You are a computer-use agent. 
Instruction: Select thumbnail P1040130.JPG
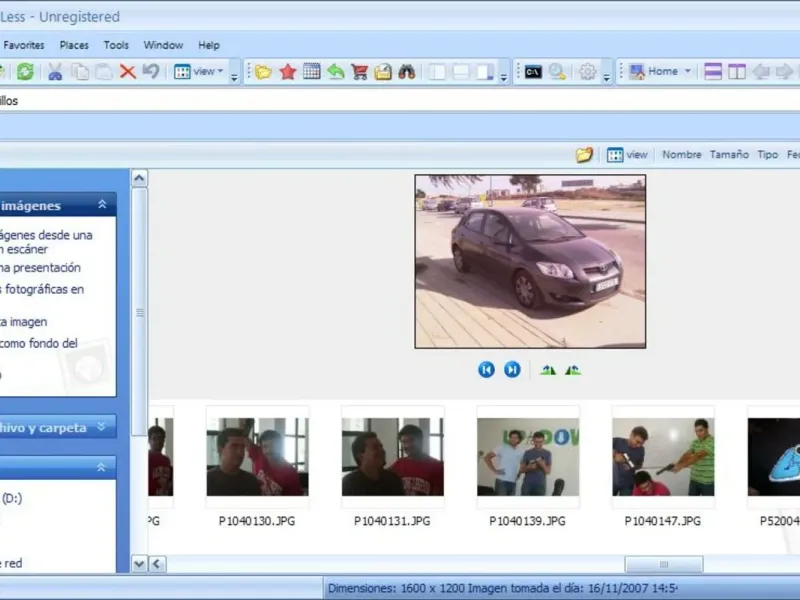click(x=257, y=457)
